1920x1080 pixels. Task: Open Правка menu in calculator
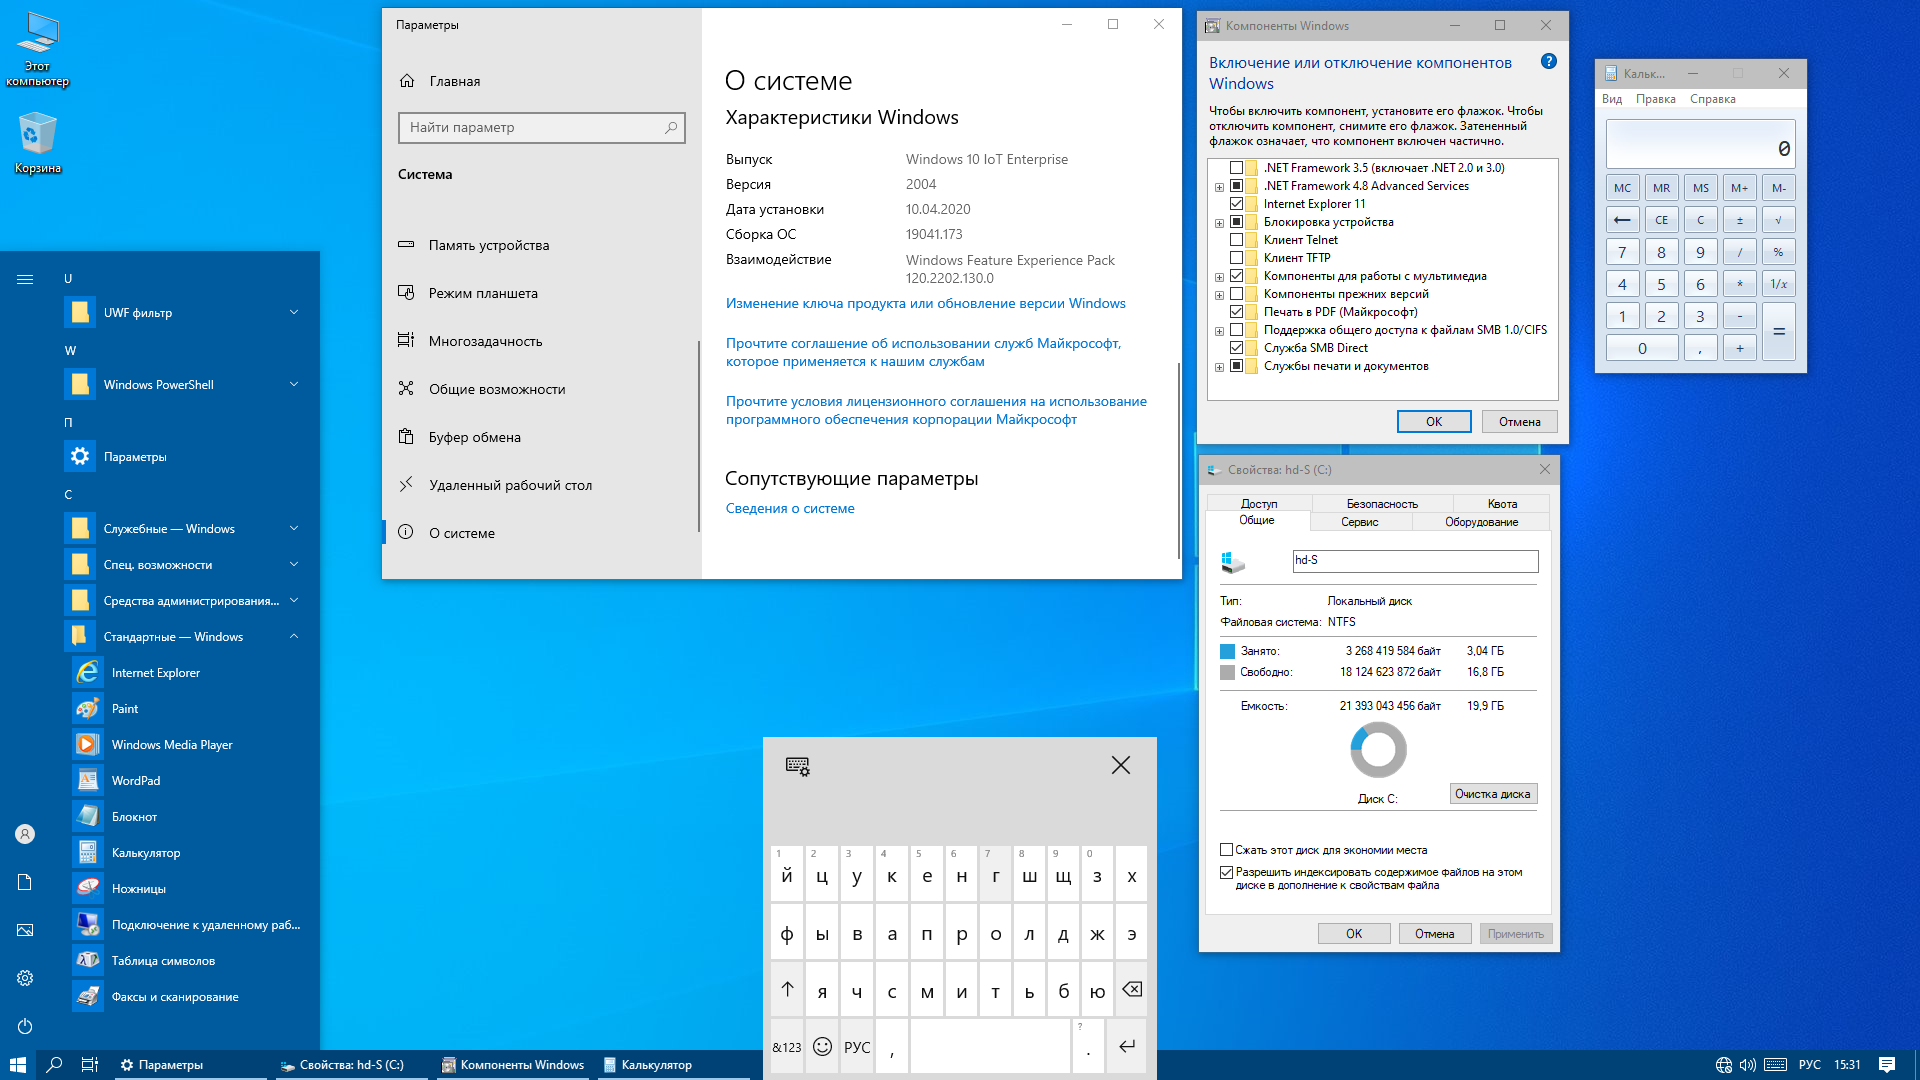coord(1656,99)
